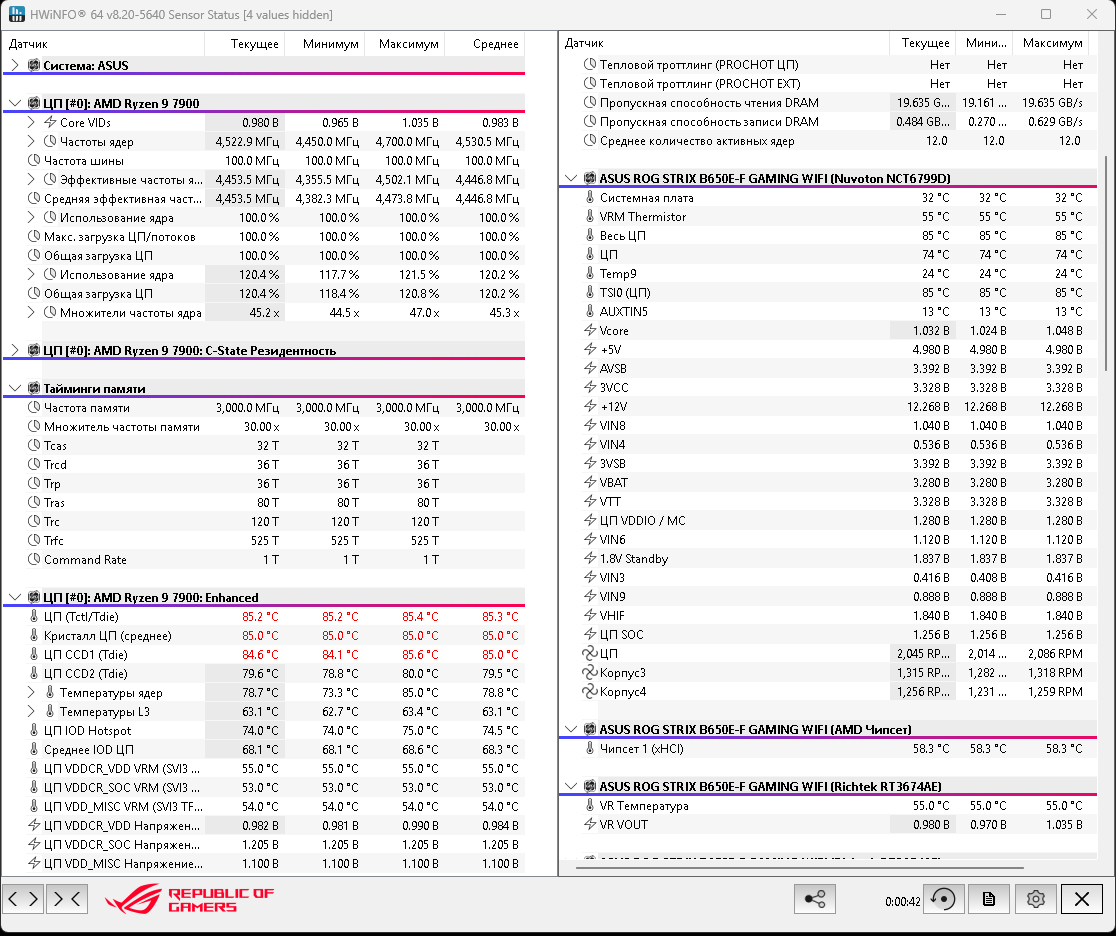The width and height of the screenshot is (1116, 936).
Task: Click the lightning icon next to Vcore
Action: tap(590, 330)
